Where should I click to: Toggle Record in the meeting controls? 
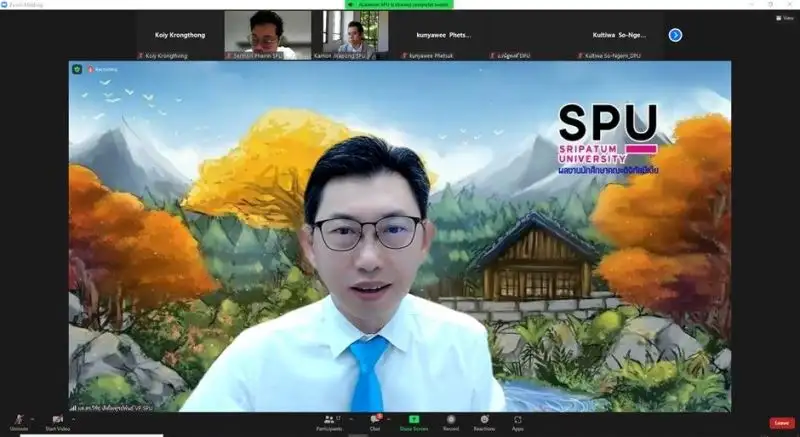click(x=450, y=420)
